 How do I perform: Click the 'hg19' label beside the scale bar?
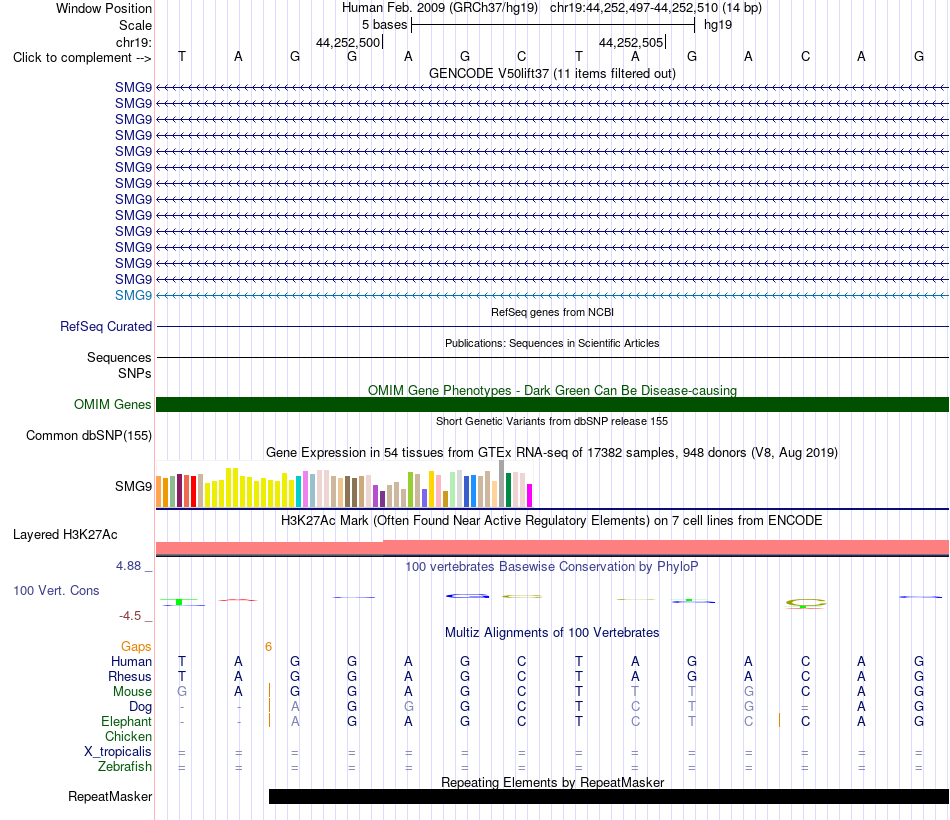tap(718, 25)
